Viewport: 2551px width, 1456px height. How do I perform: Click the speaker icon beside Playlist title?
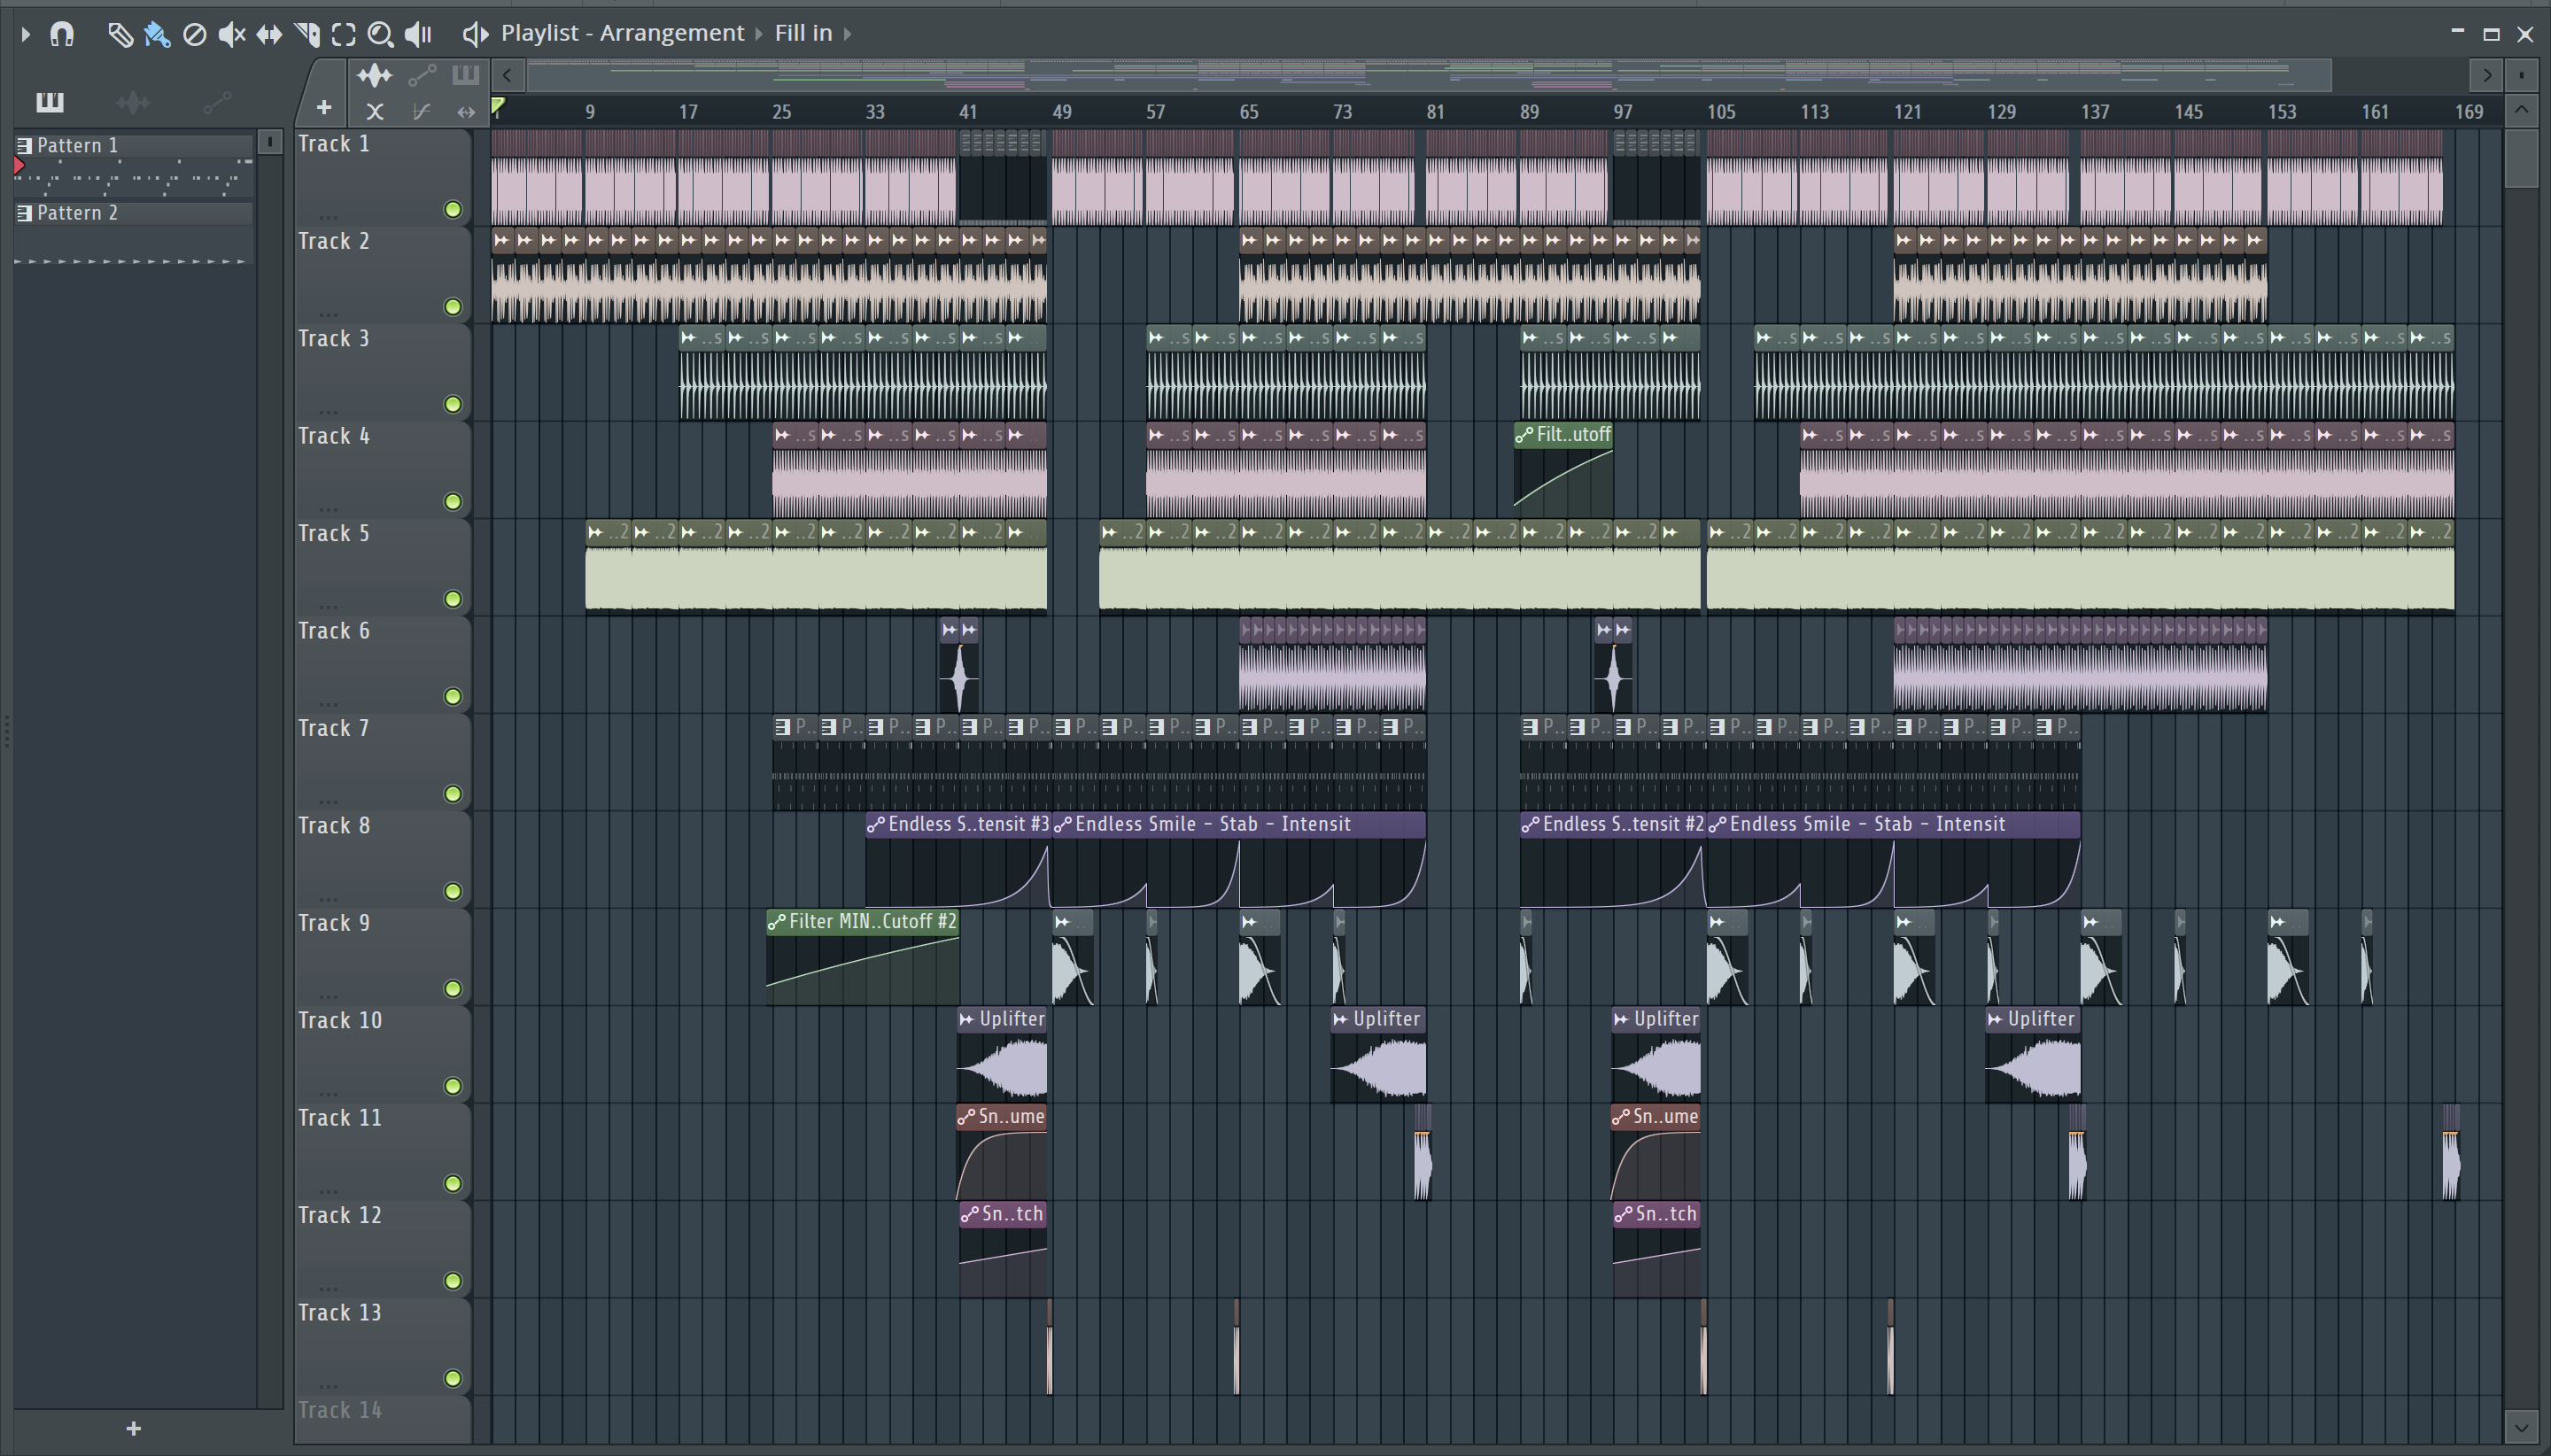[475, 34]
